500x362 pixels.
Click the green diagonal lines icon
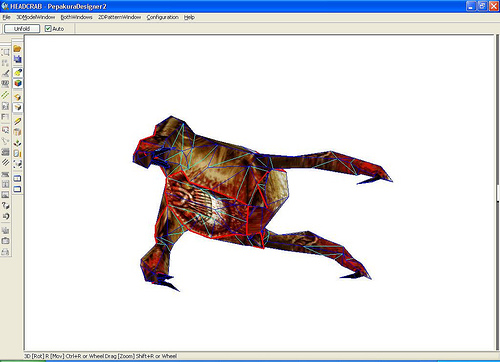pyautogui.click(x=5, y=95)
